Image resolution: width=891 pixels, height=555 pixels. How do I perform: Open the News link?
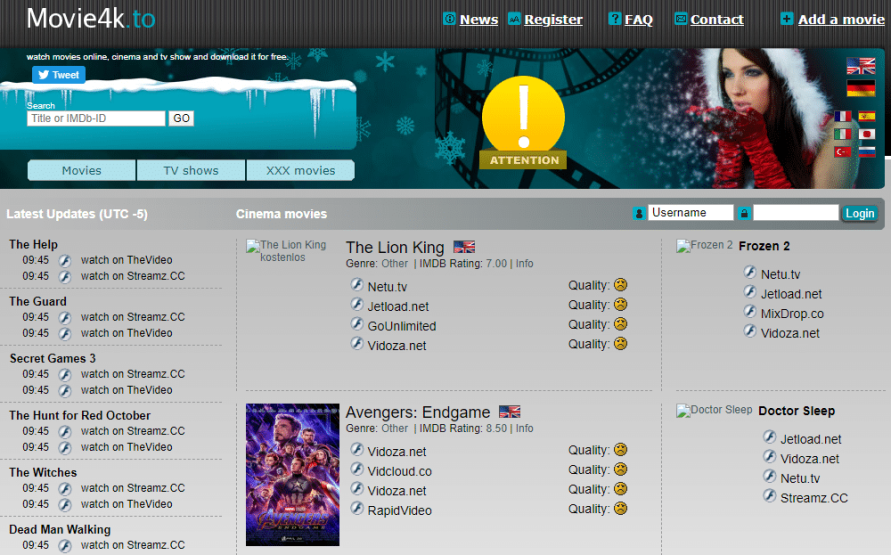(x=478, y=19)
